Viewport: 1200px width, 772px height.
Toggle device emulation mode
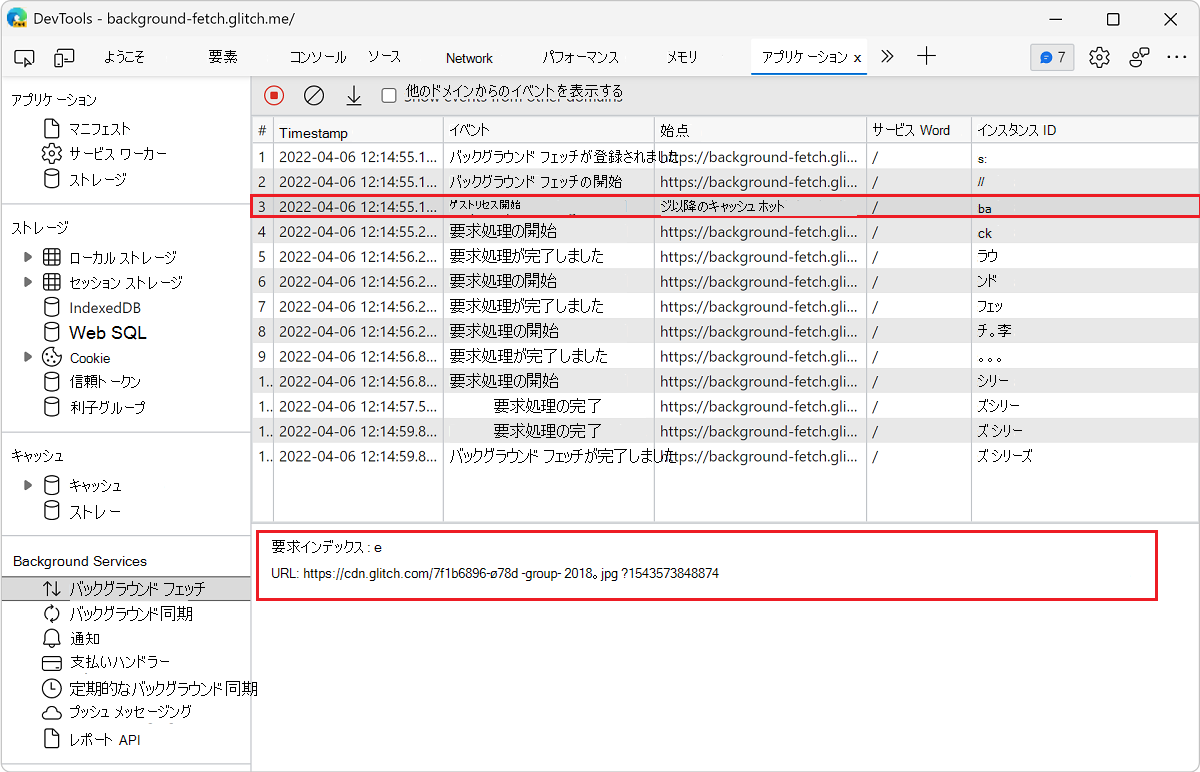coord(64,57)
